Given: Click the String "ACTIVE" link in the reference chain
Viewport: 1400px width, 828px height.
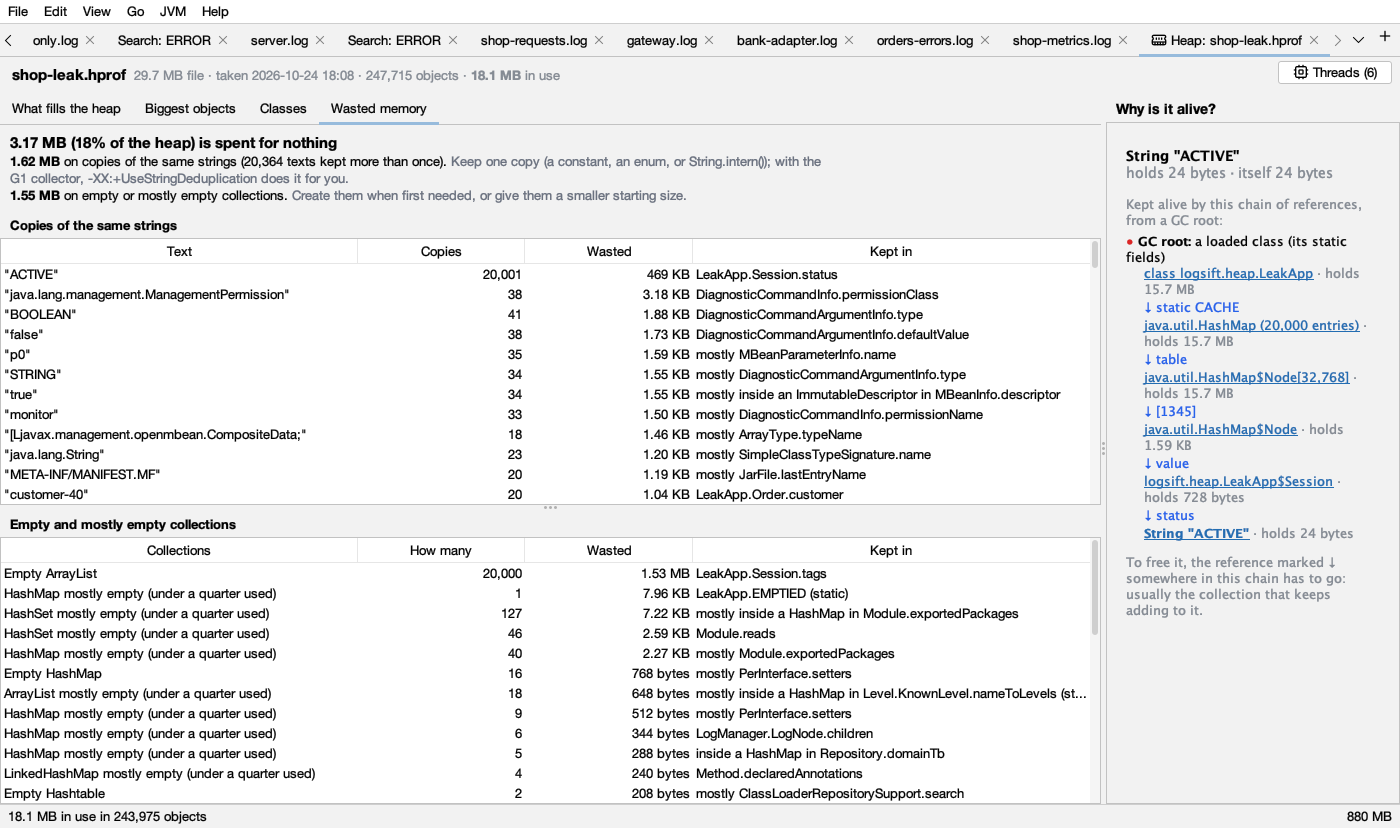Looking at the screenshot, I should coord(1196,534).
